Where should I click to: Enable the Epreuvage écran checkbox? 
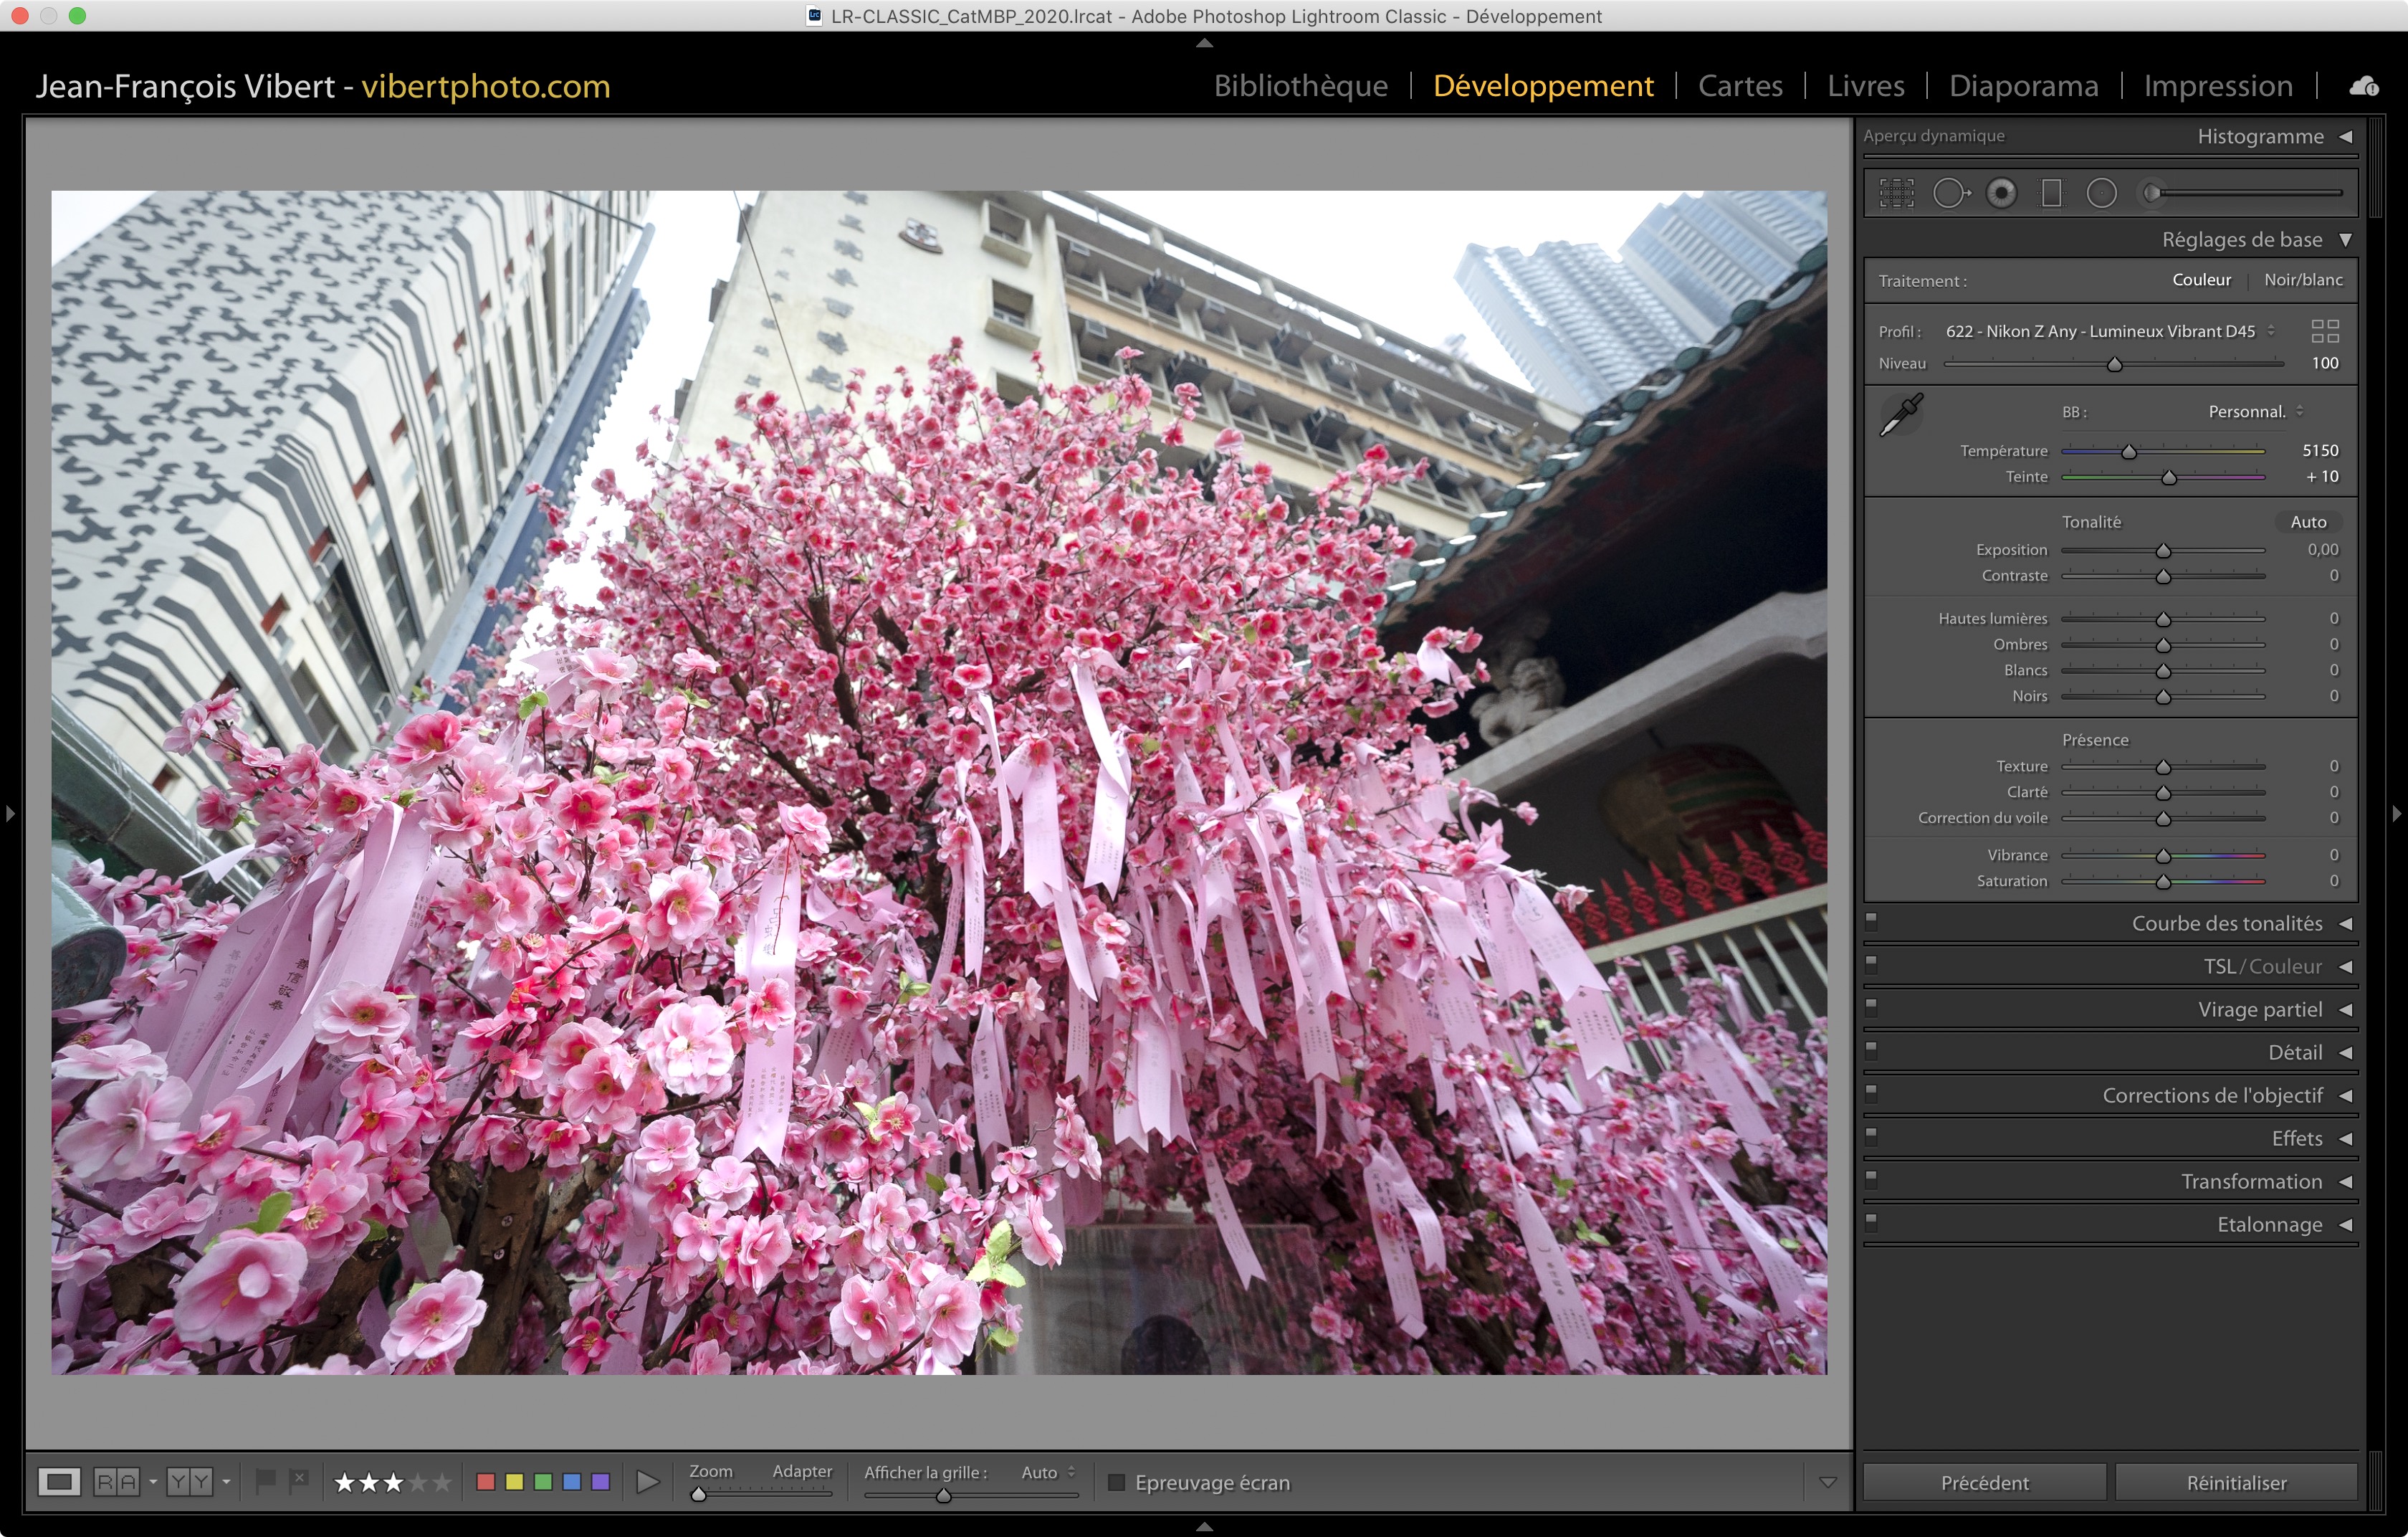1117,1482
